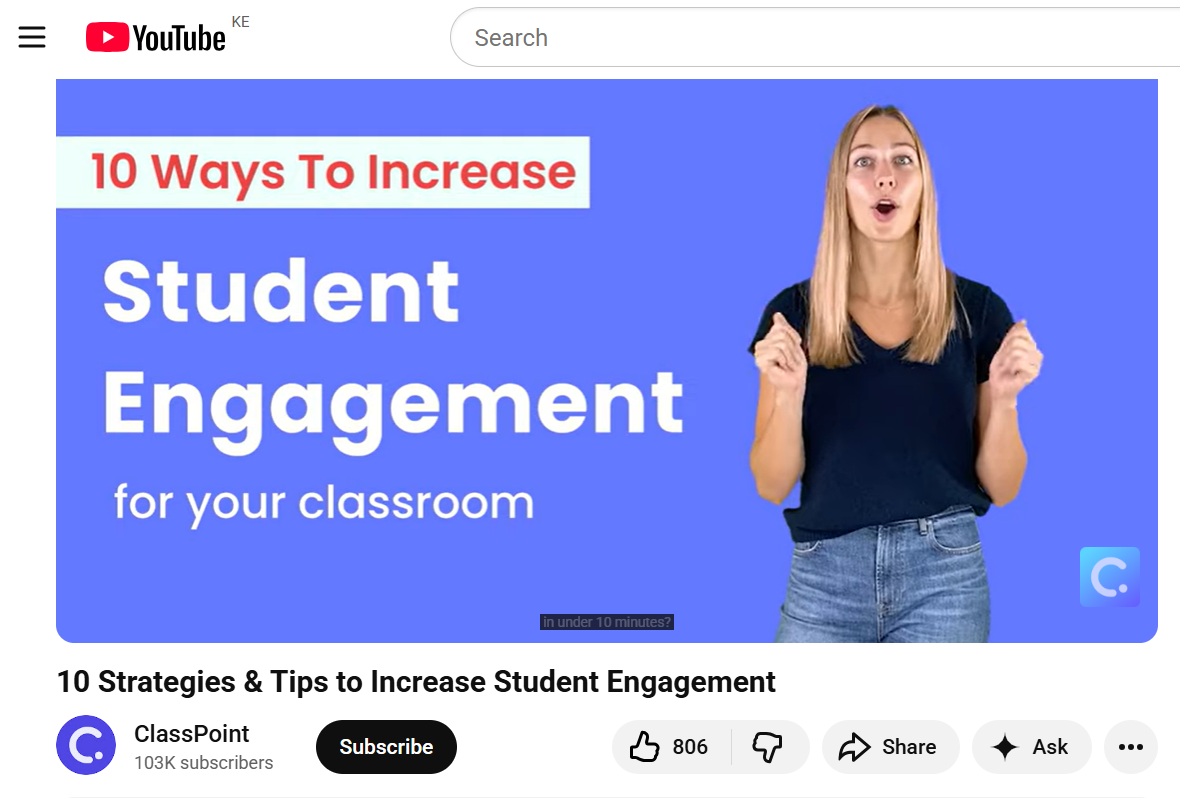The image size is (1180, 798).
Task: Click the 103K subscribers text
Action: coord(204,763)
